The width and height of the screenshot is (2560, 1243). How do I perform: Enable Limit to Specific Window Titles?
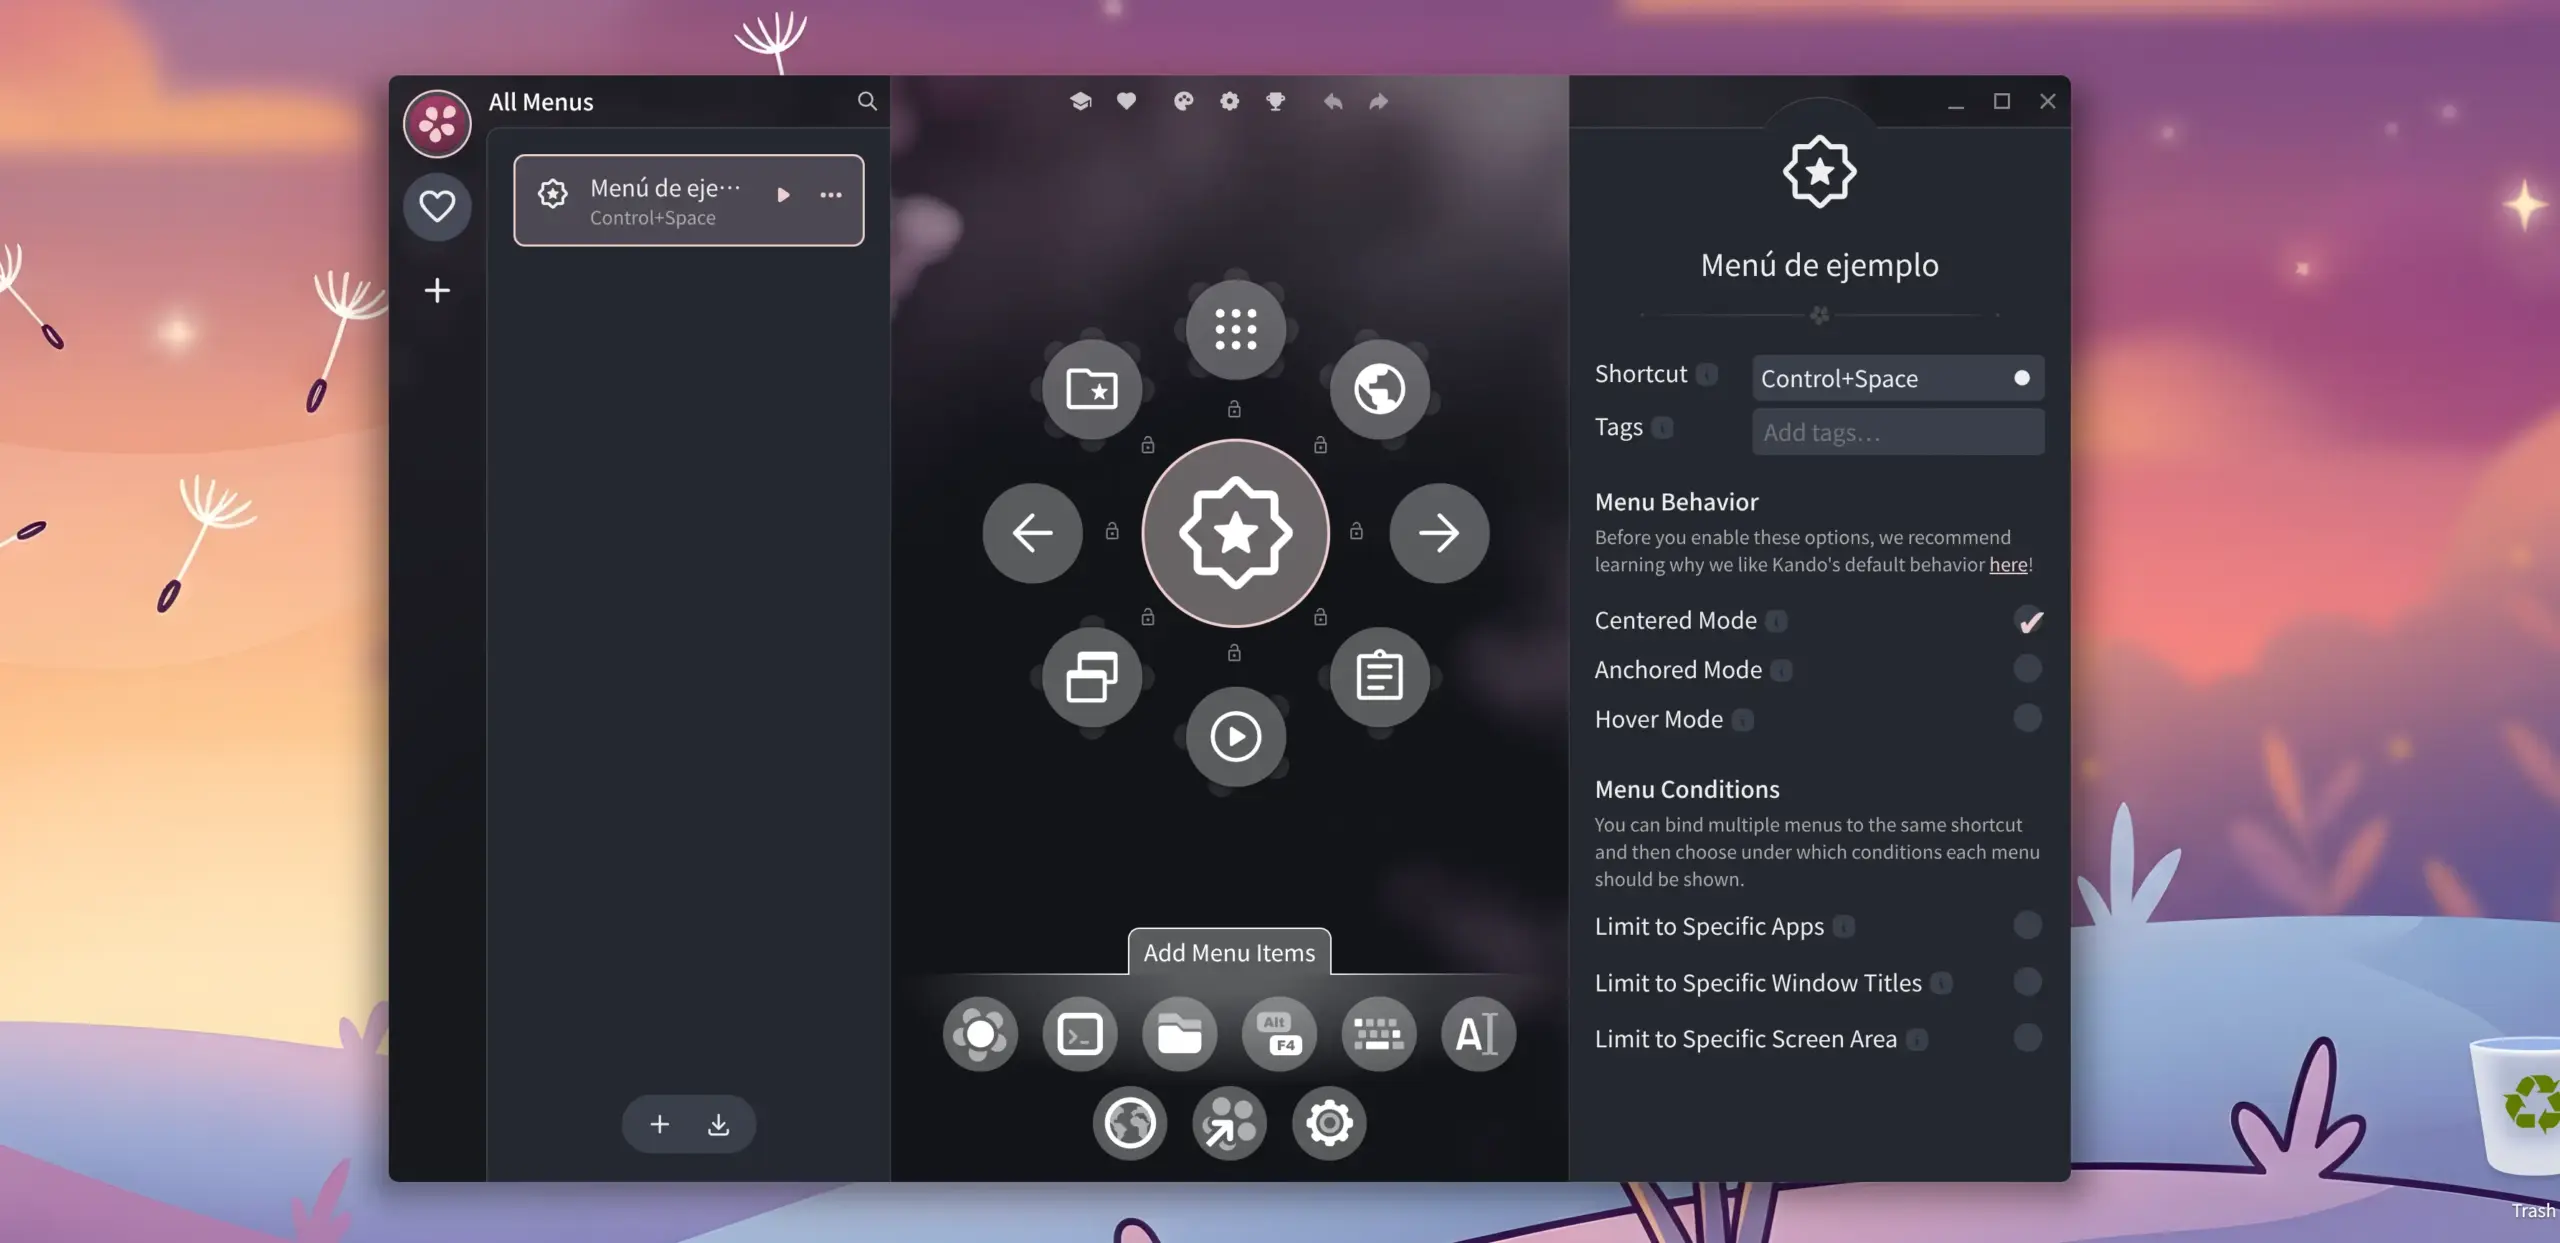point(2028,982)
